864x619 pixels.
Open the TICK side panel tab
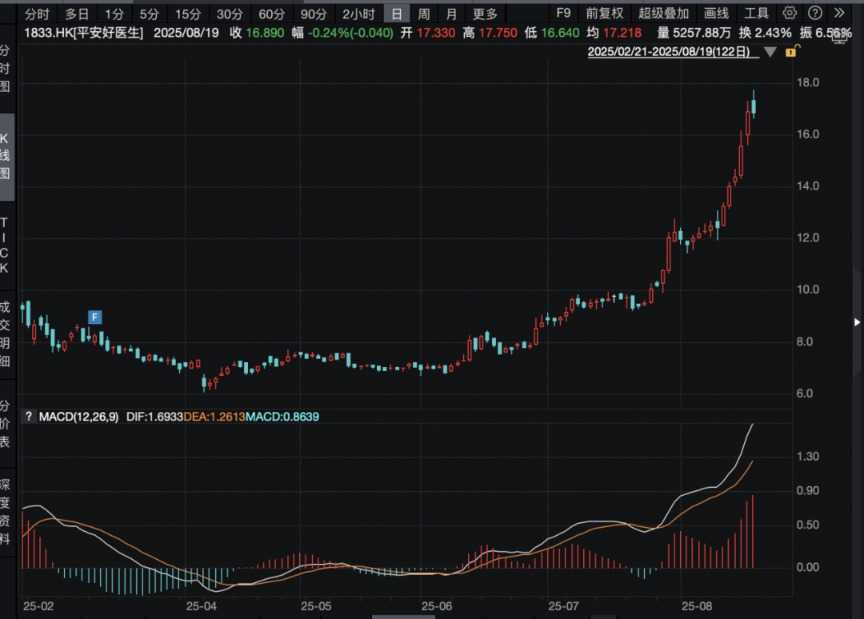tap(6, 245)
